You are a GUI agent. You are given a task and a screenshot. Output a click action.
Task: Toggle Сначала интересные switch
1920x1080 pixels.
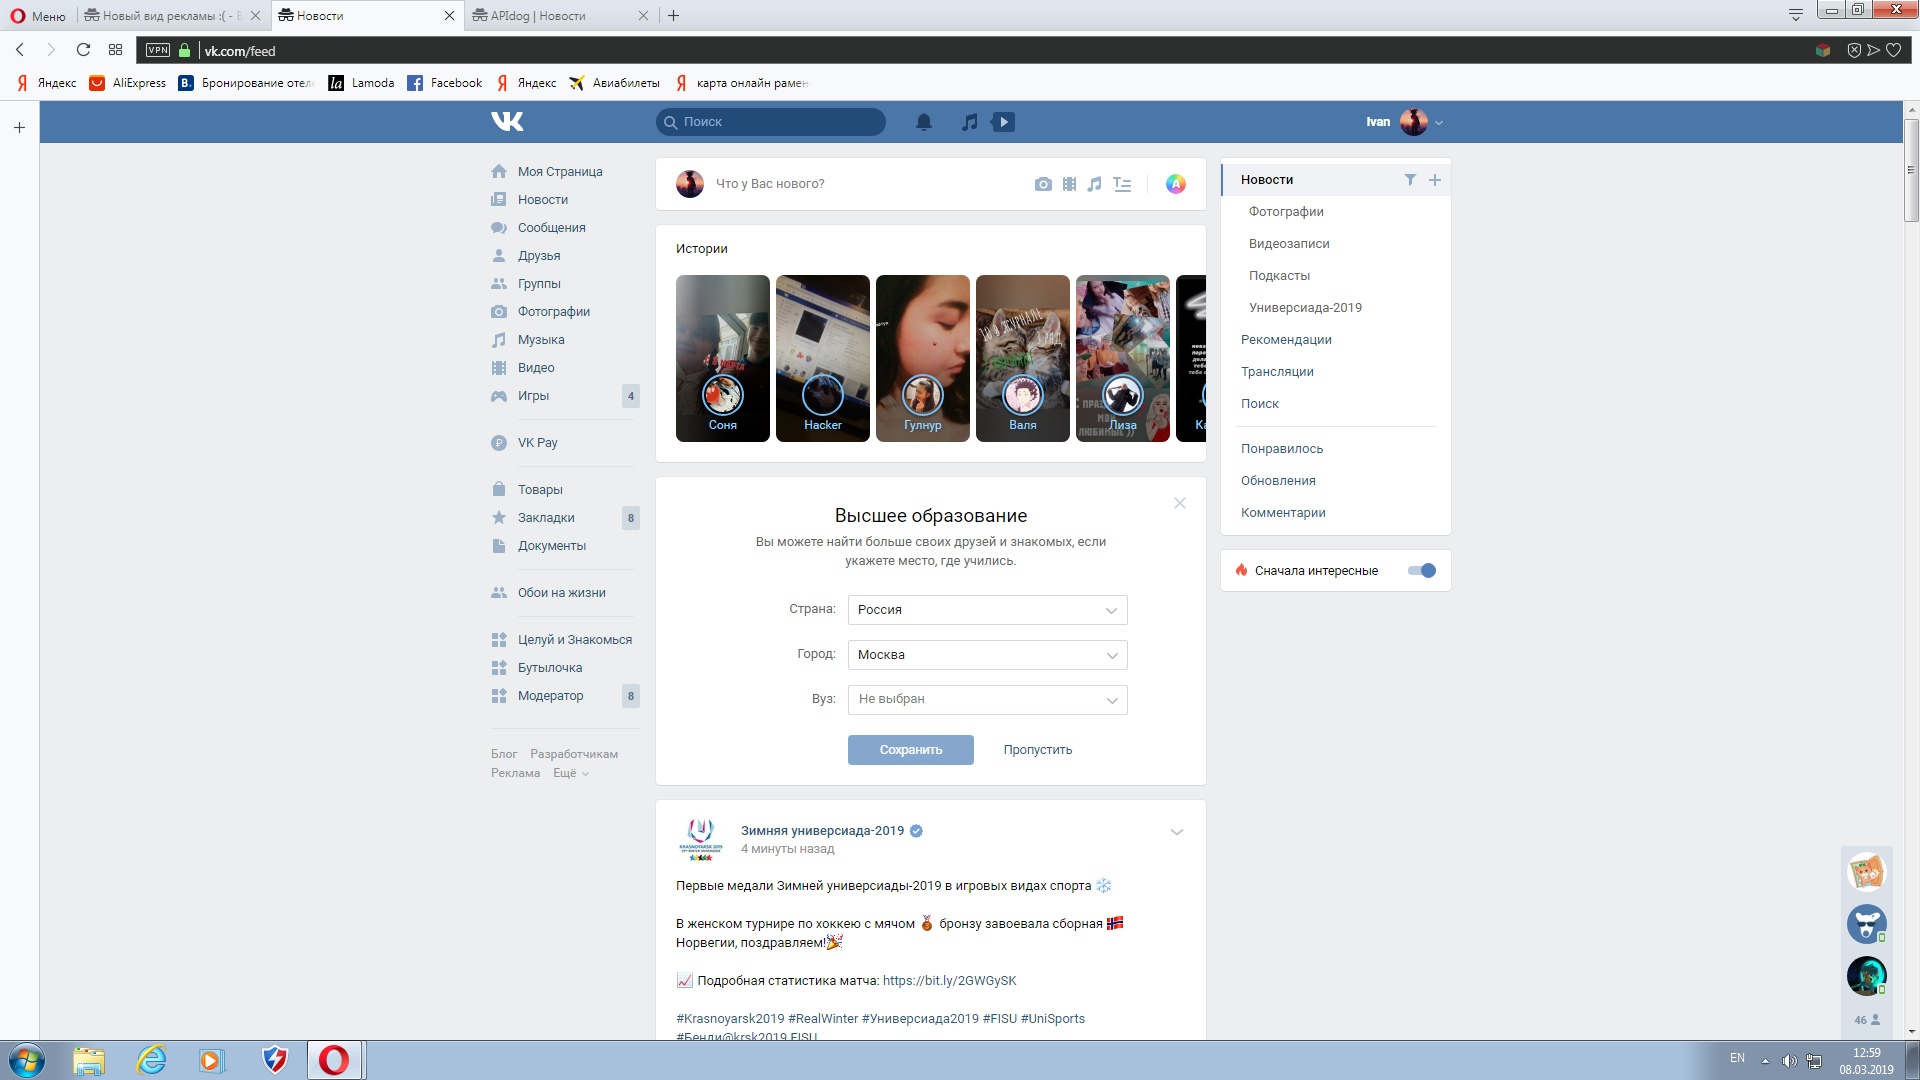click(x=1421, y=571)
